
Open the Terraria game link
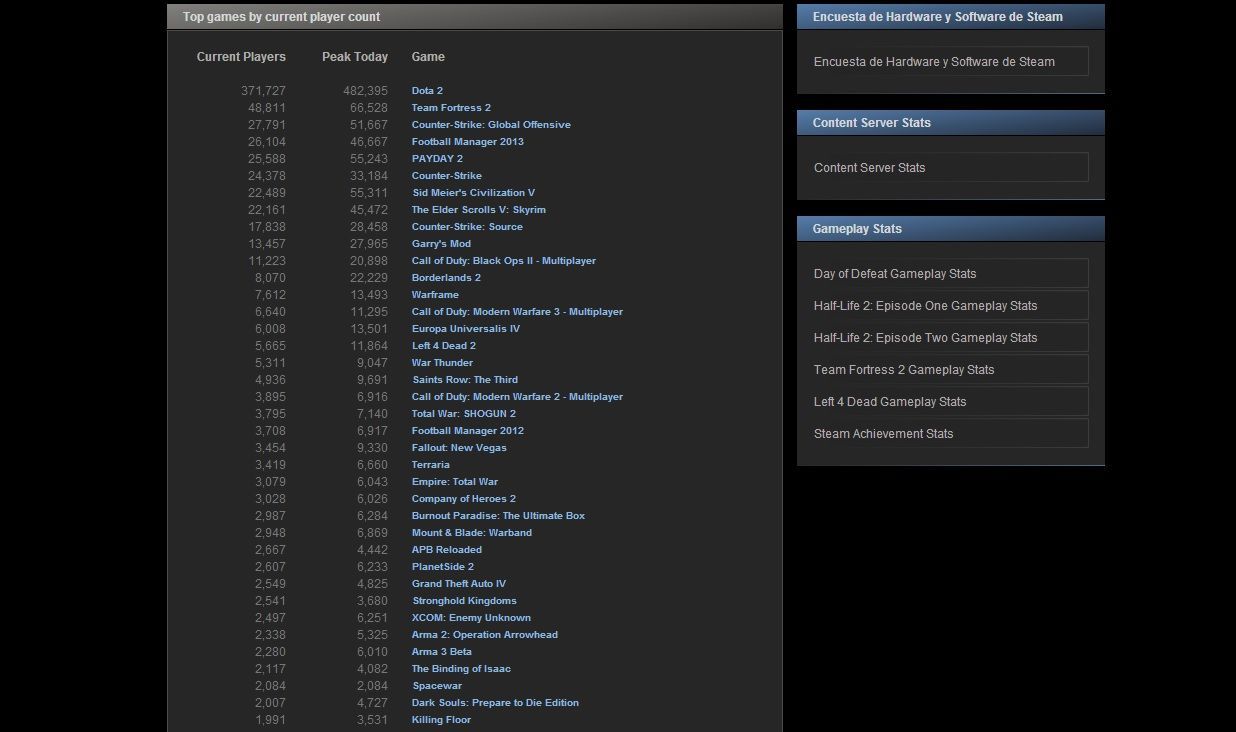430,465
